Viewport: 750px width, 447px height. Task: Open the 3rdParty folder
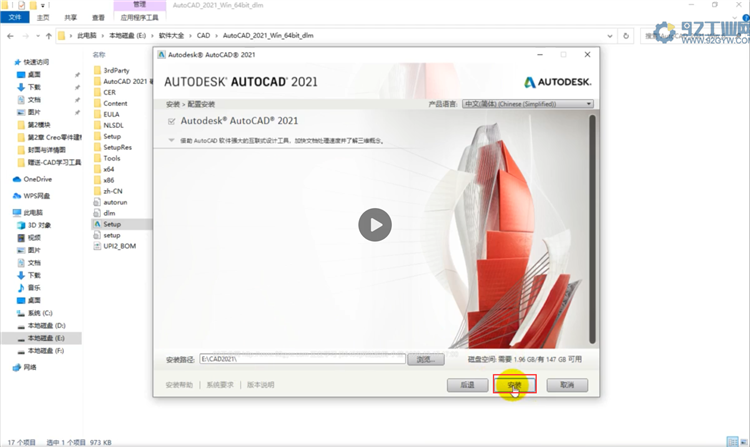[116, 70]
